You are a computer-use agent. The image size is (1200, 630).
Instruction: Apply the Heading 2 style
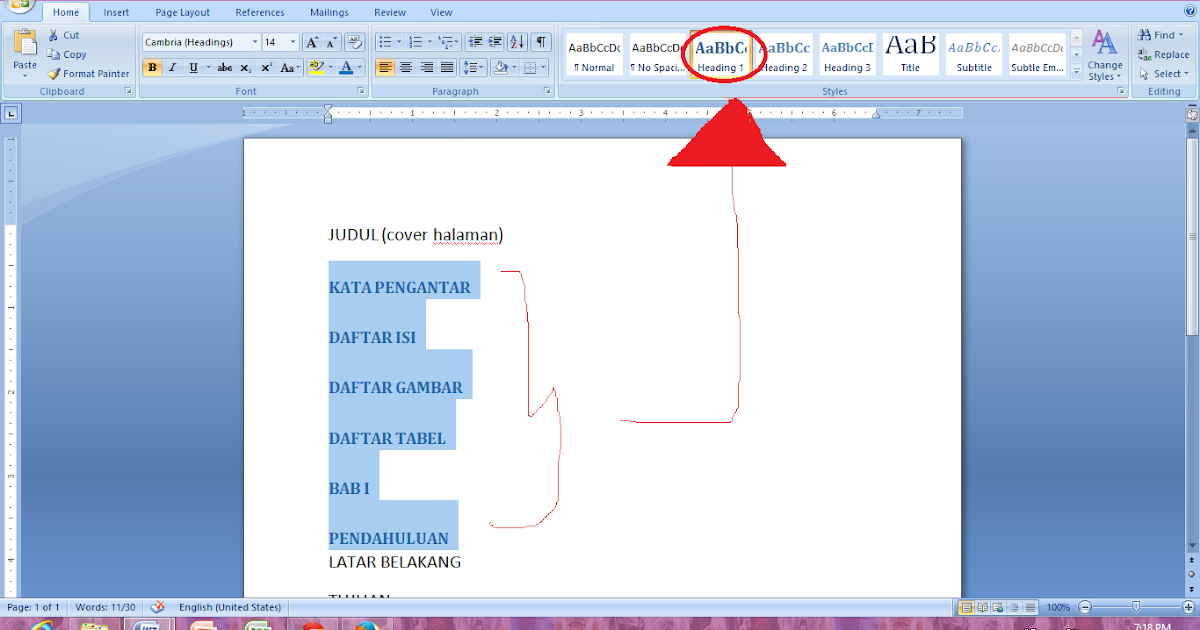tap(785, 55)
